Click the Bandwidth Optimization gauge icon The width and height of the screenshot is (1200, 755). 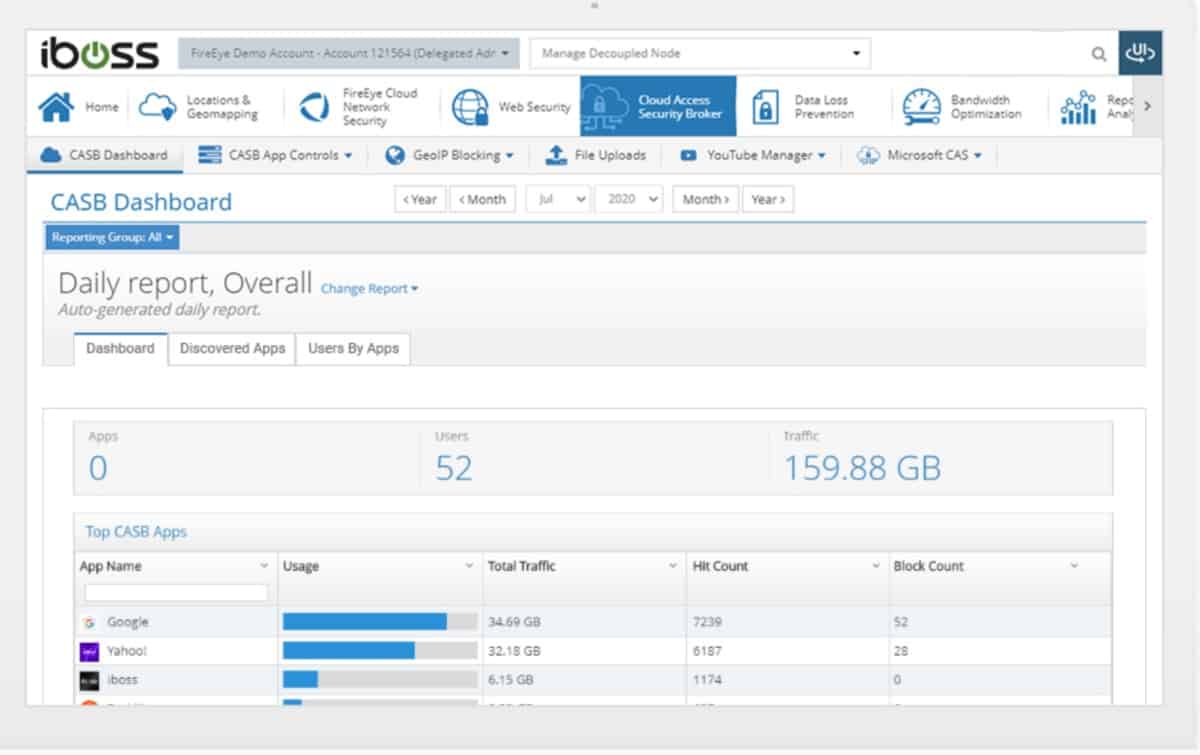tap(921, 107)
